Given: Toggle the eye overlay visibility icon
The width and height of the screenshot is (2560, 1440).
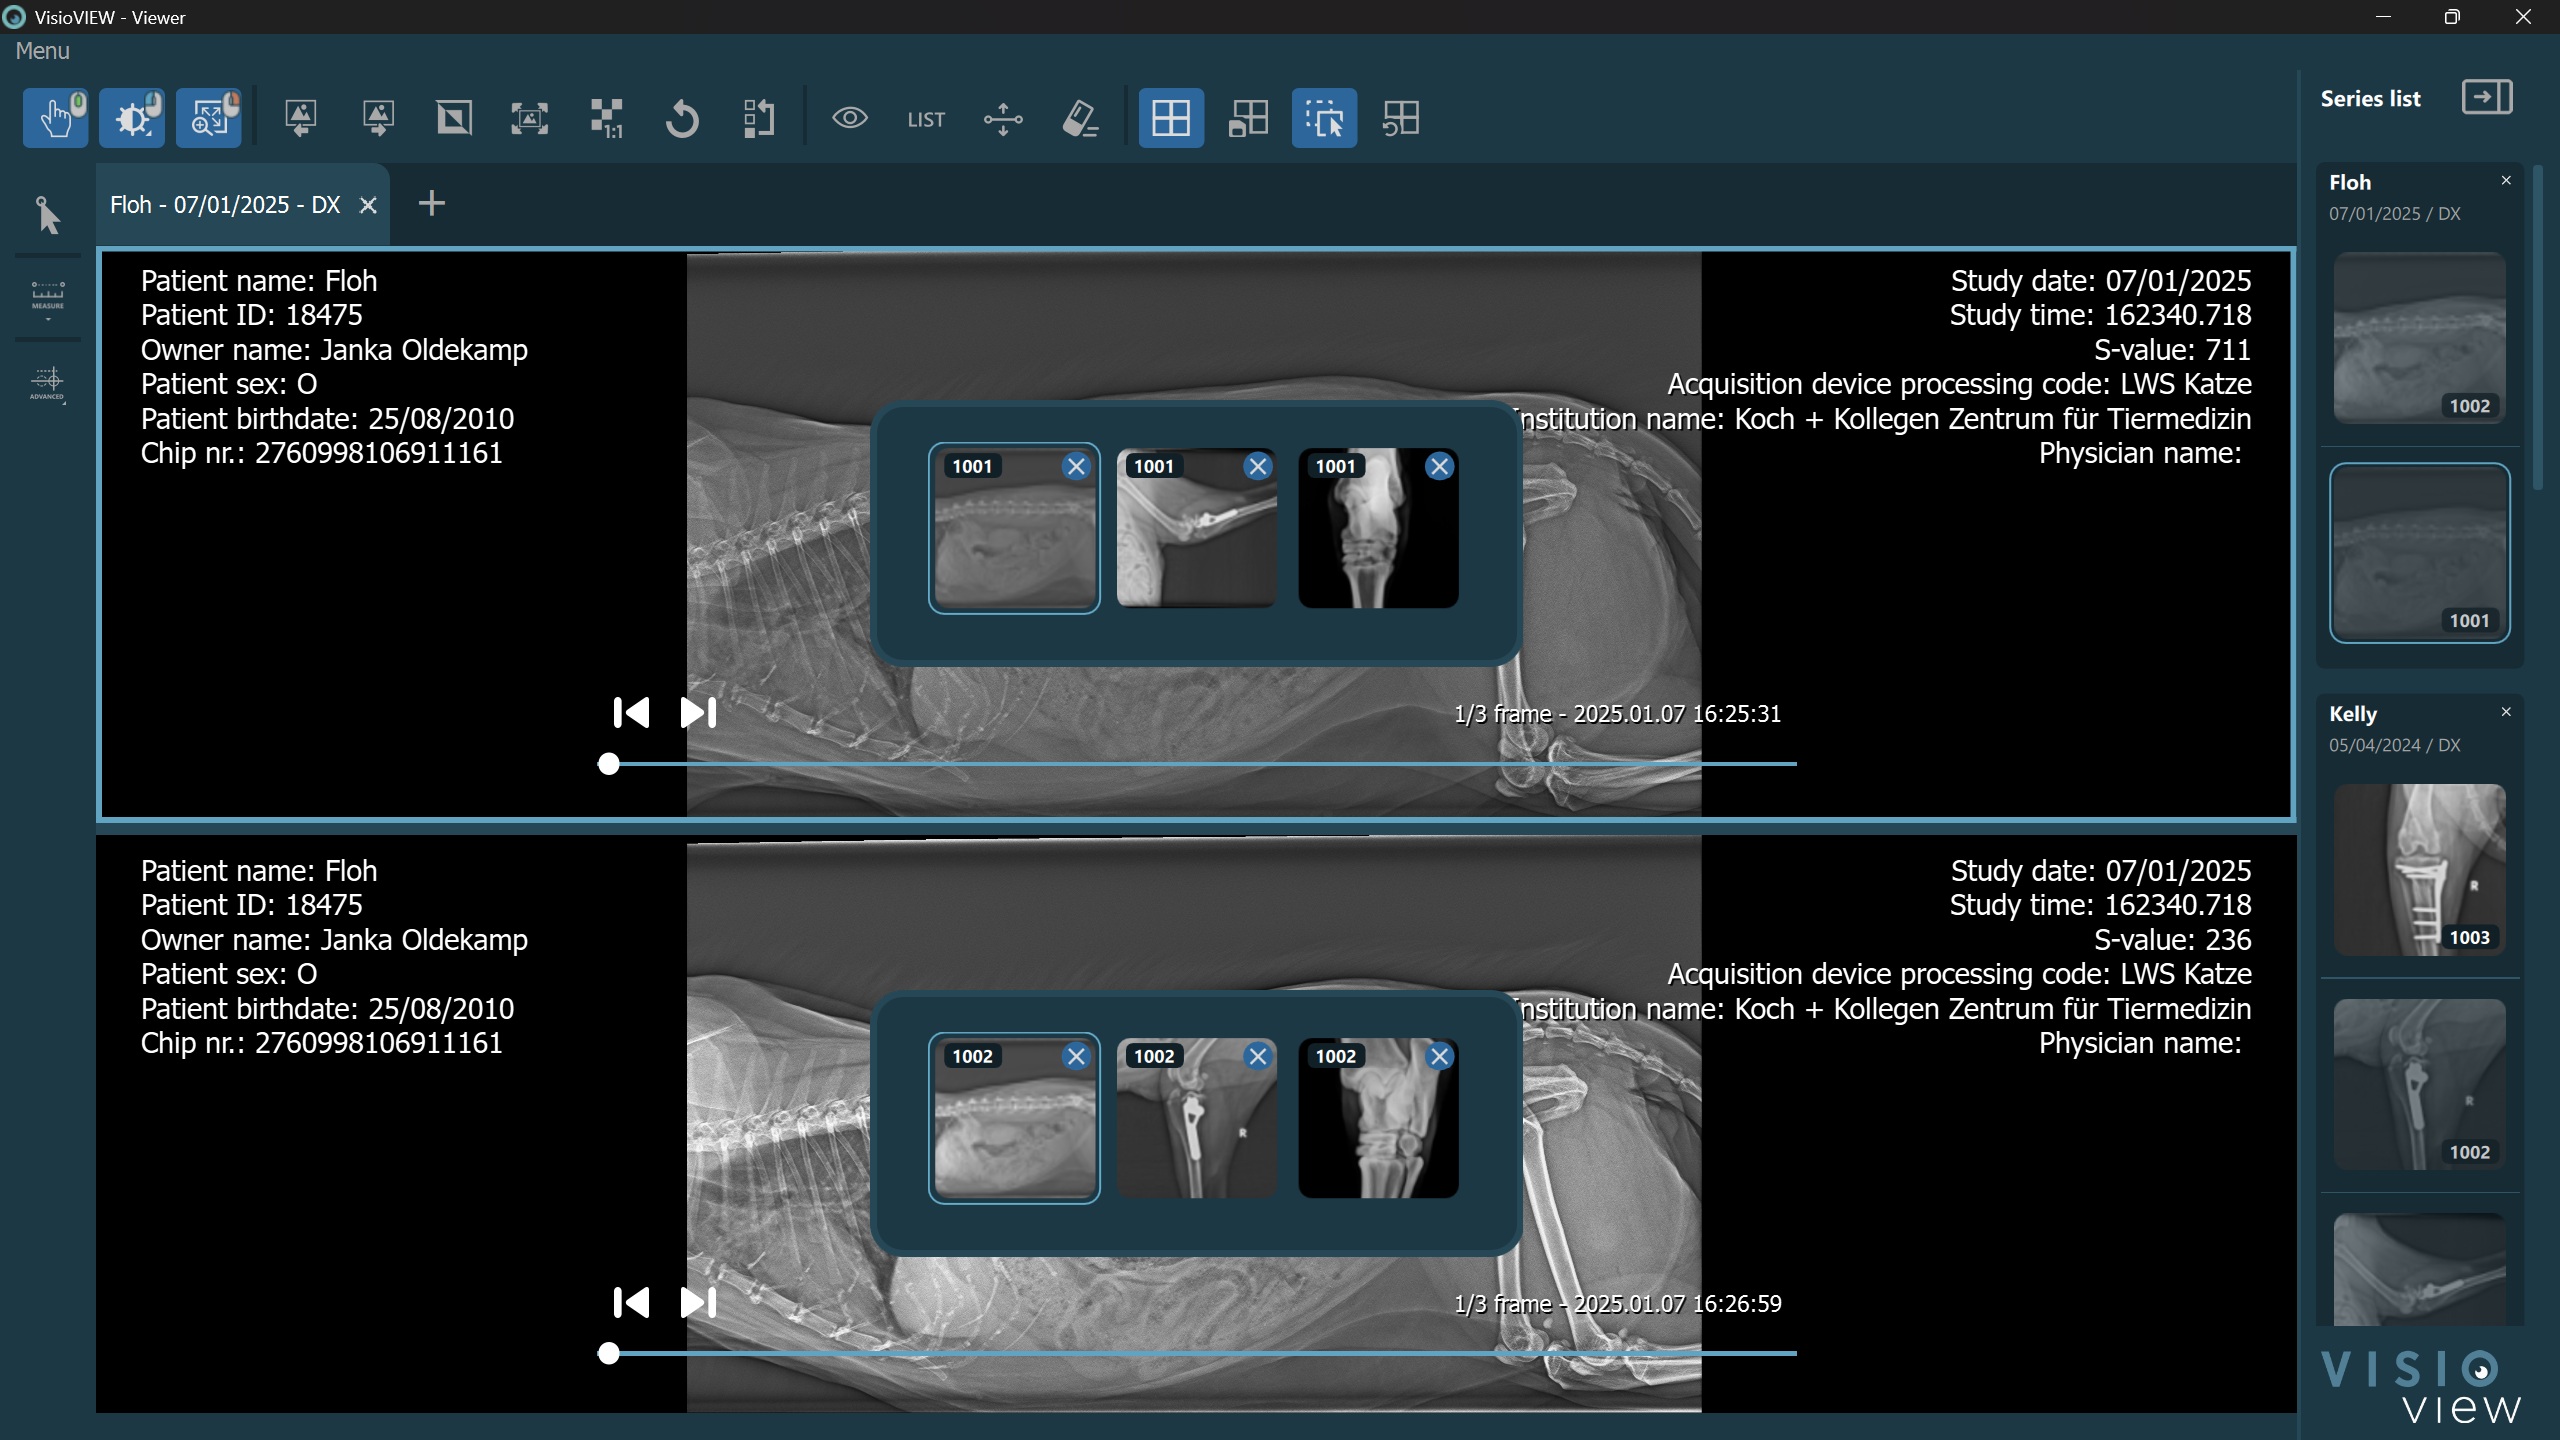Looking at the screenshot, I should click(x=849, y=119).
